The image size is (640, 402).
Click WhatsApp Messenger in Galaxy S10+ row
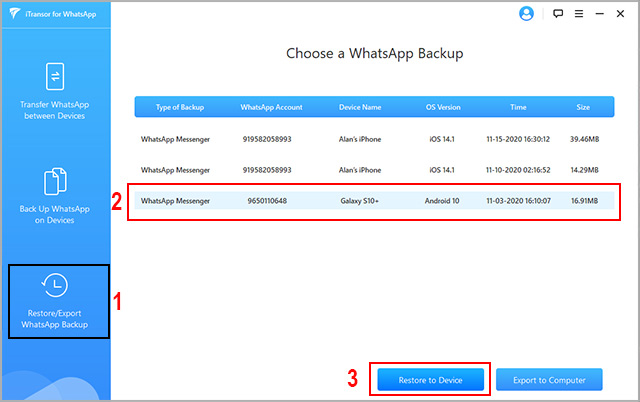pos(176,201)
